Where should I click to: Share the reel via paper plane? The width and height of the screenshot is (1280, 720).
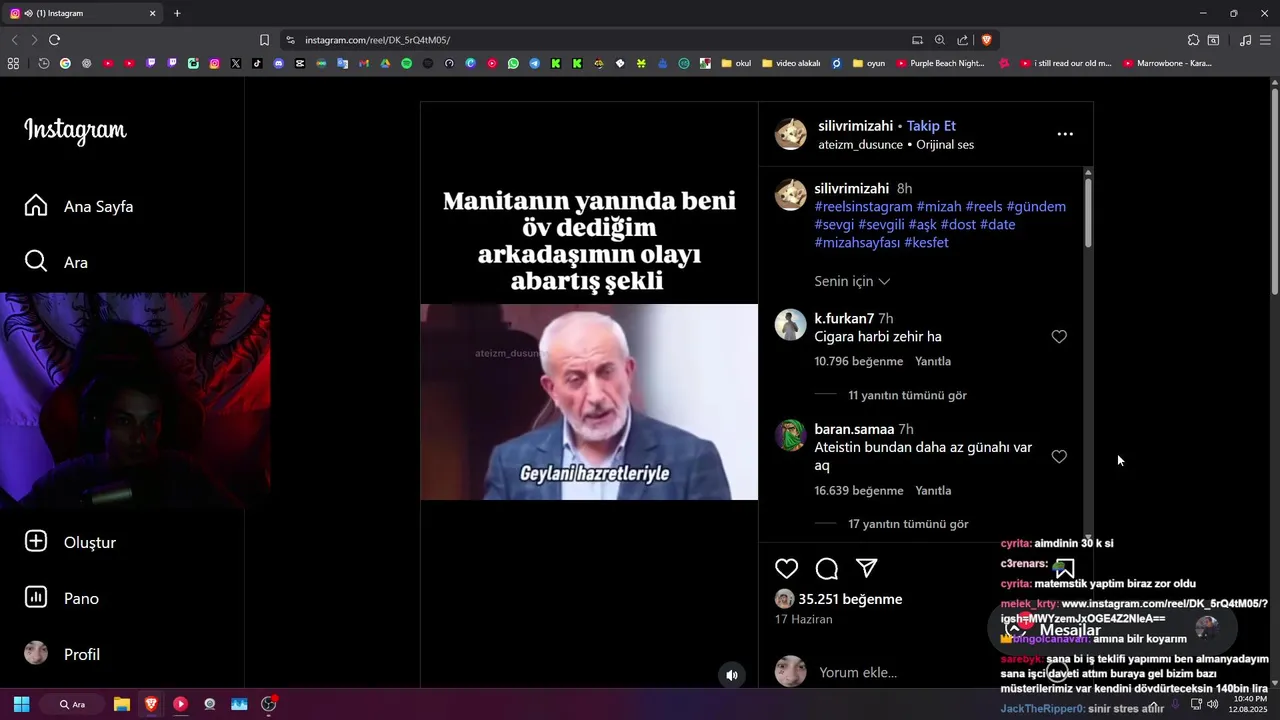[x=867, y=568]
